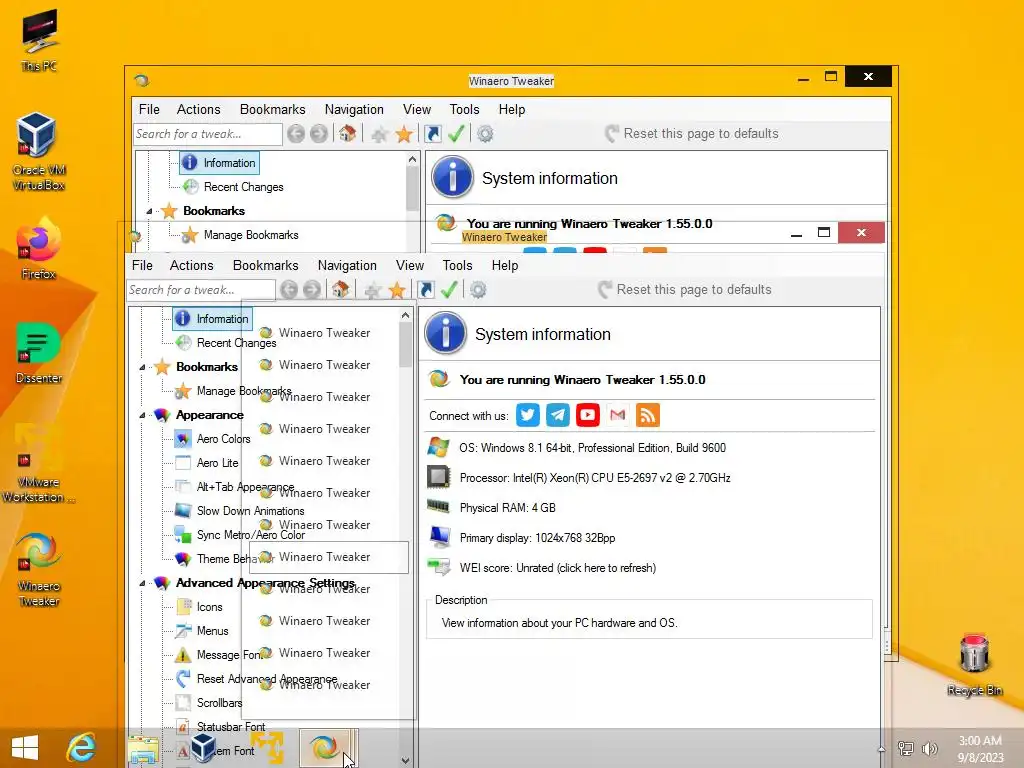The image size is (1024, 768).
Task: Open View menu in front Winaero window
Action: [409, 265]
